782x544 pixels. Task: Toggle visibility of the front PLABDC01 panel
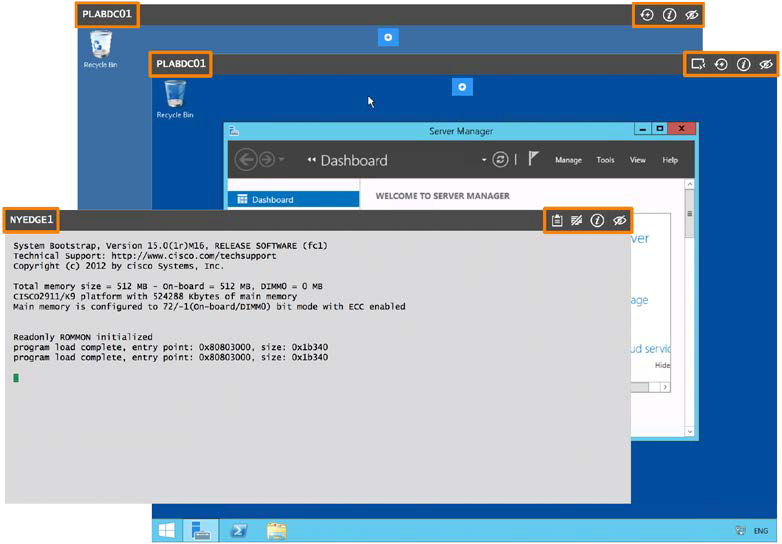coord(766,64)
